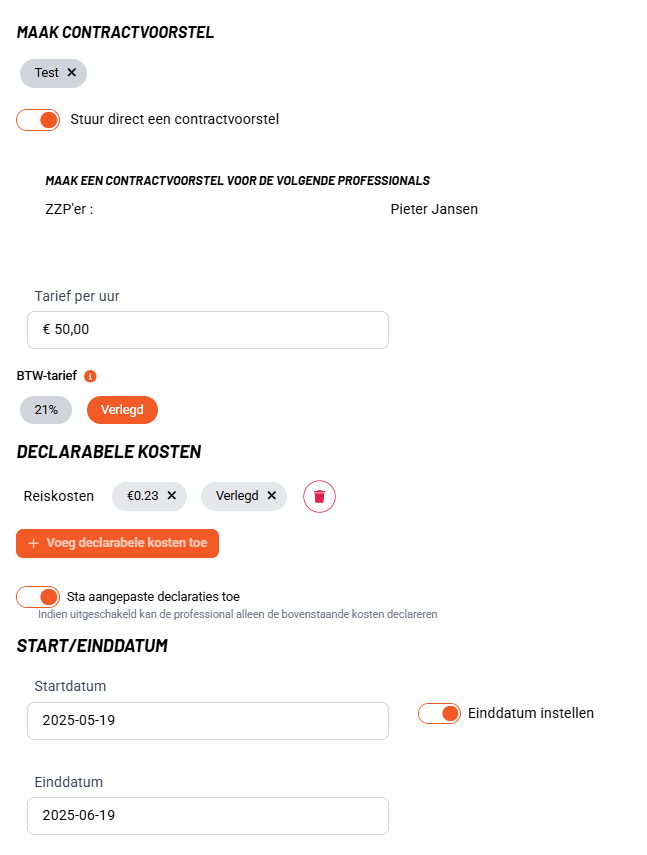647x855 pixels.
Task: Select the 21% BTW rate option
Action: [x=46, y=410]
